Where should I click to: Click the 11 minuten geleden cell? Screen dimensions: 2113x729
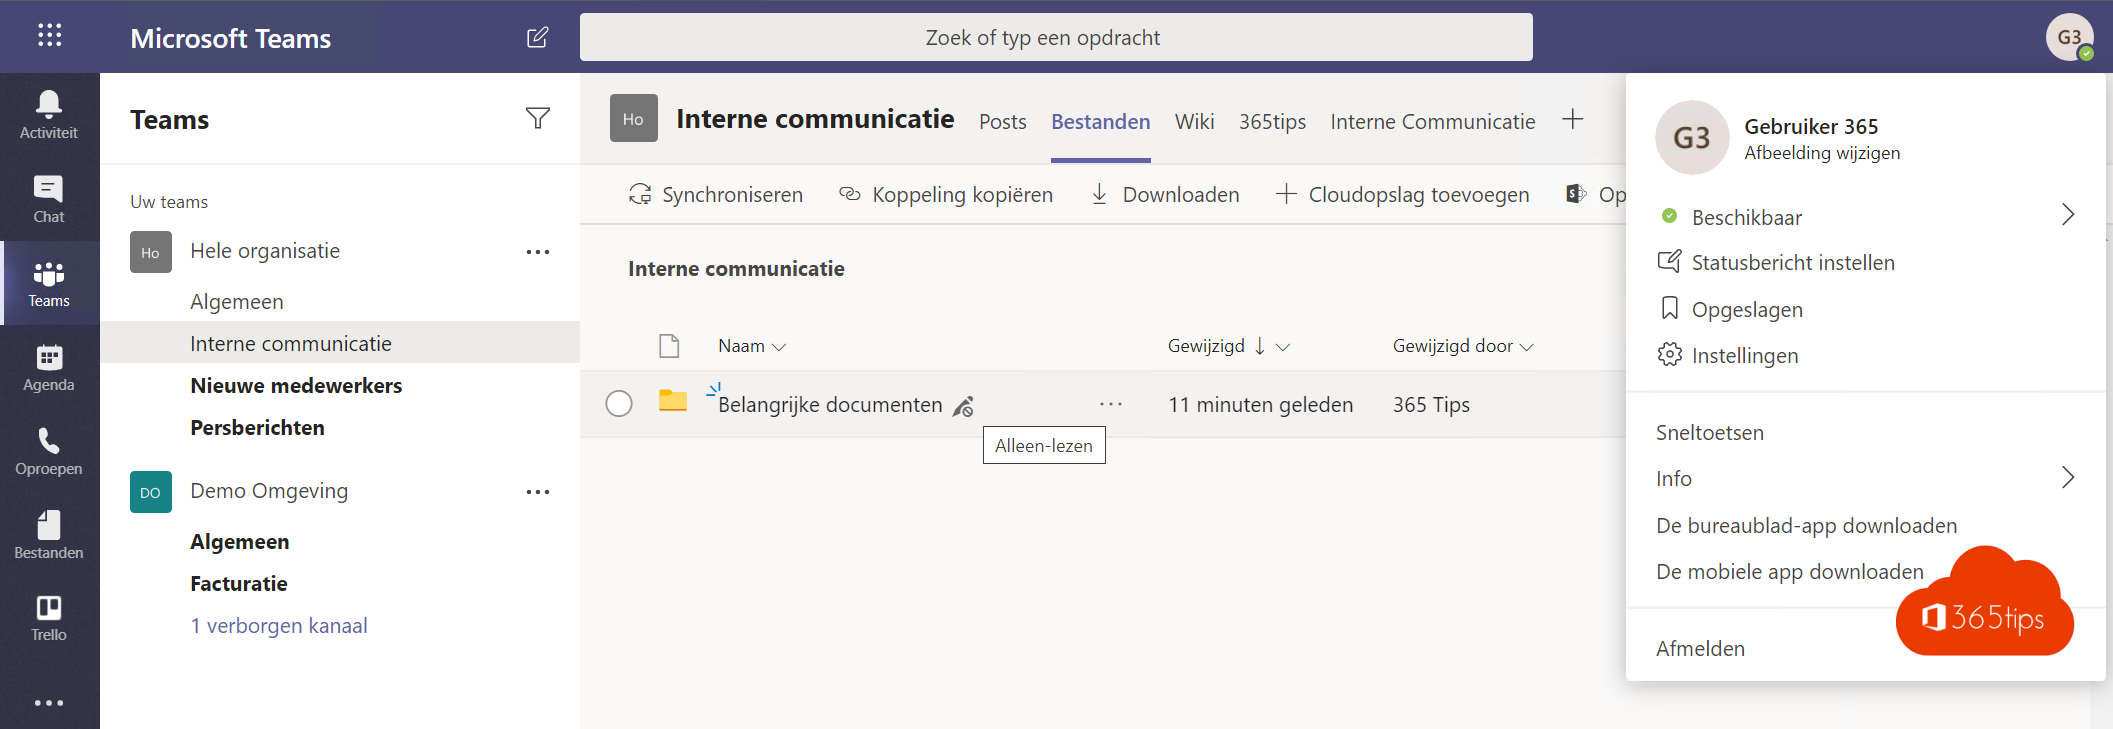pyautogui.click(x=1260, y=404)
